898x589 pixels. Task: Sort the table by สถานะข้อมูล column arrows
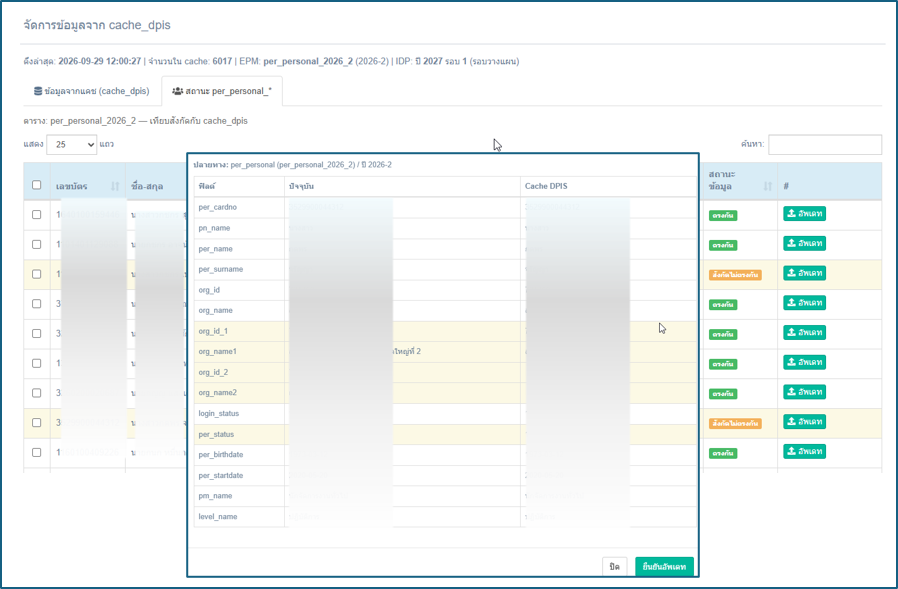pyautogui.click(x=767, y=186)
